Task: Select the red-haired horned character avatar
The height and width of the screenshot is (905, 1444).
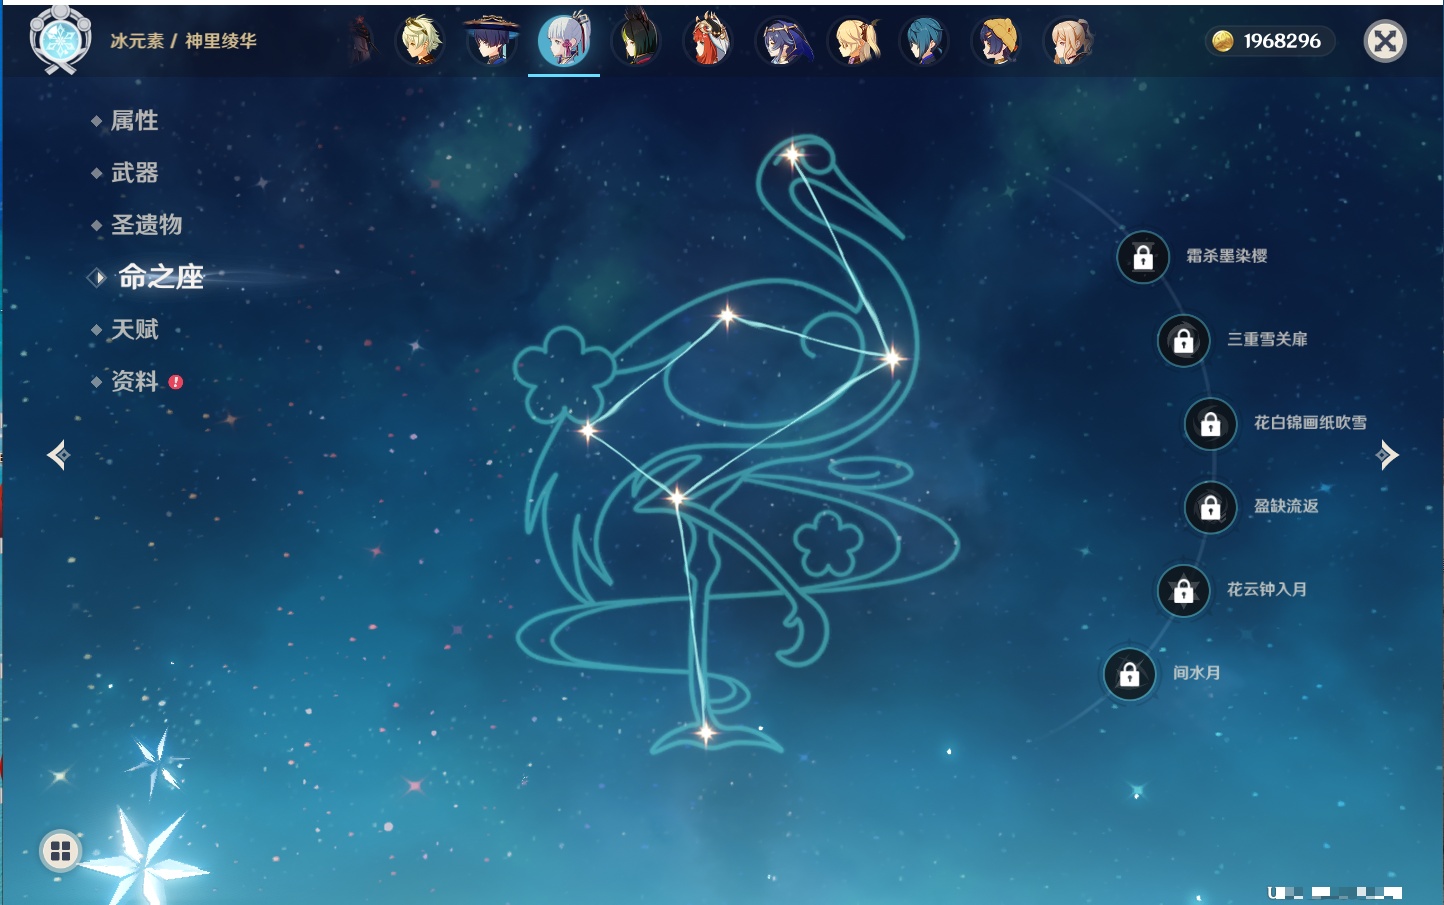Action: pos(708,41)
